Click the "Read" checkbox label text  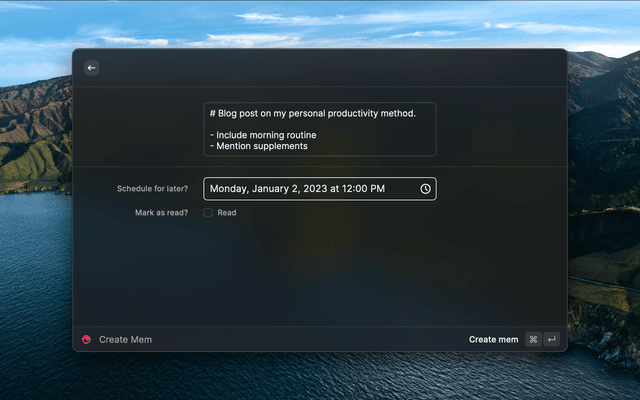coord(227,212)
